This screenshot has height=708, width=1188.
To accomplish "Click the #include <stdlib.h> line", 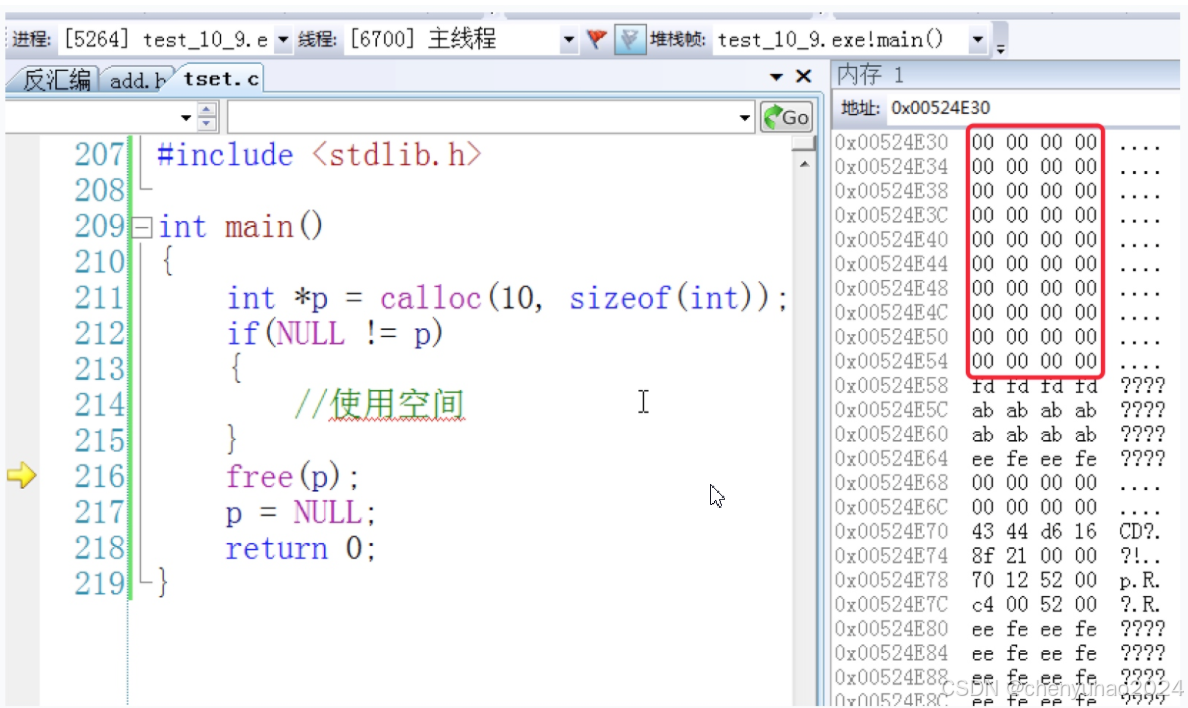I will pyautogui.click(x=319, y=155).
